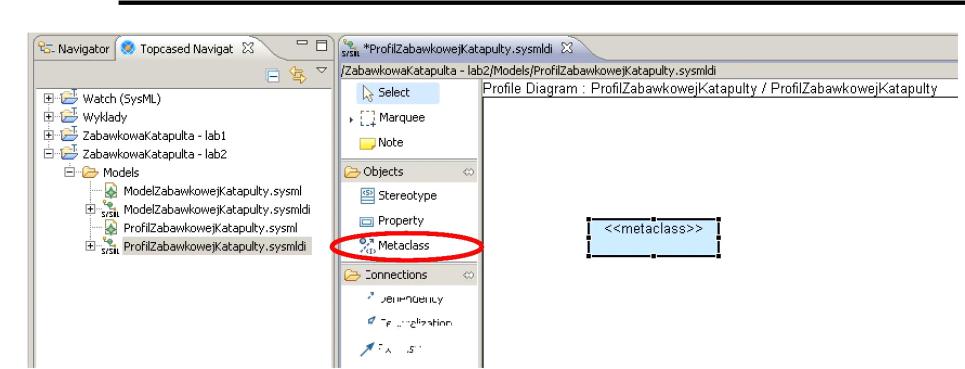Pick the Generalization connection tool
This screenshot has height=369, width=965.
pos(409,322)
